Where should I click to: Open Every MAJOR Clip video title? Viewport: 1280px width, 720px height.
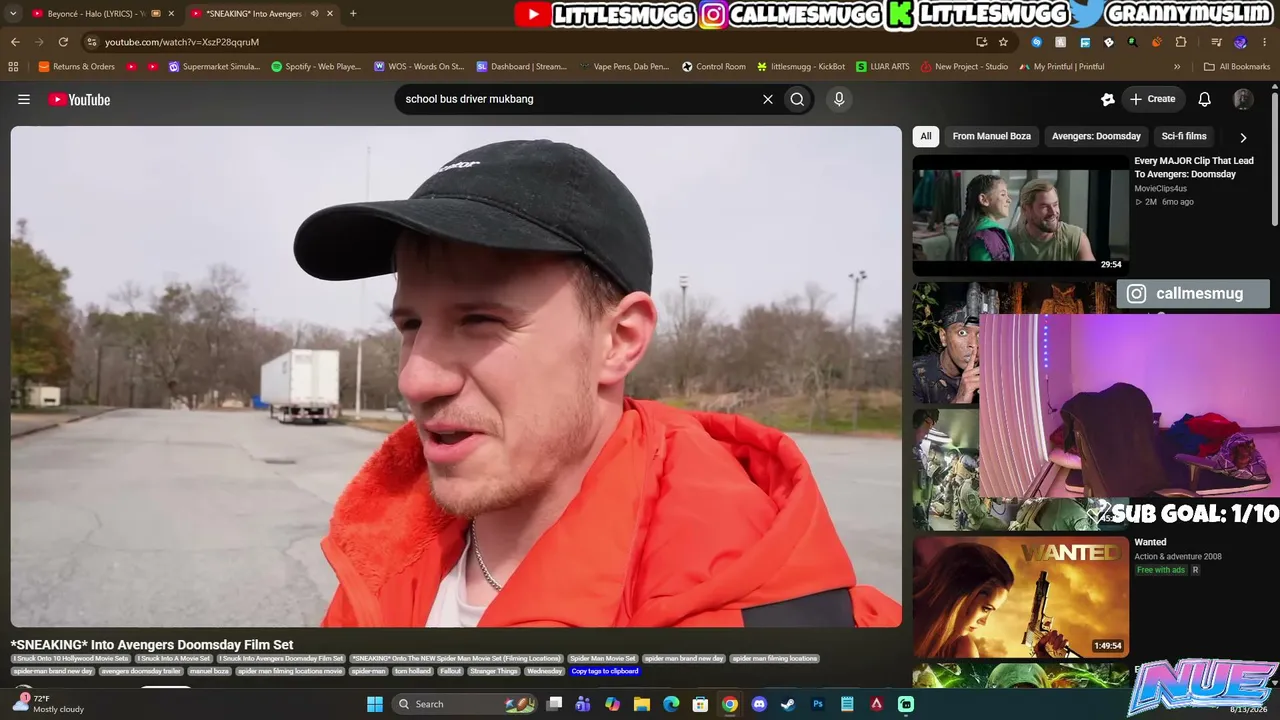pyautogui.click(x=1194, y=167)
